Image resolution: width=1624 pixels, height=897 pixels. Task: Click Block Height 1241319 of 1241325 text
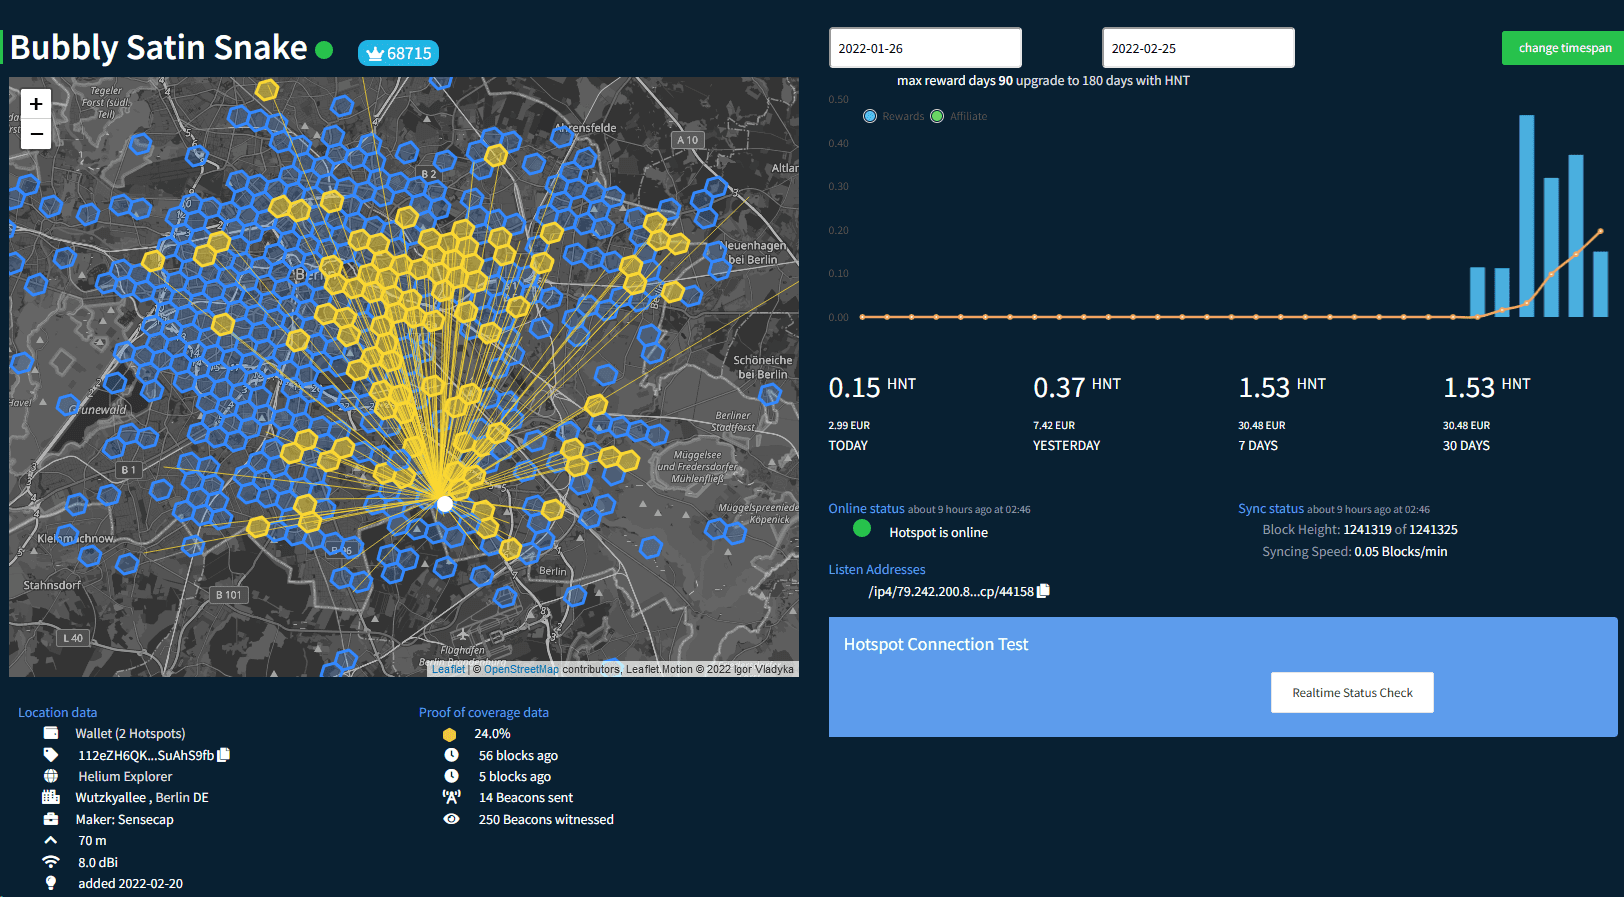tap(1360, 529)
